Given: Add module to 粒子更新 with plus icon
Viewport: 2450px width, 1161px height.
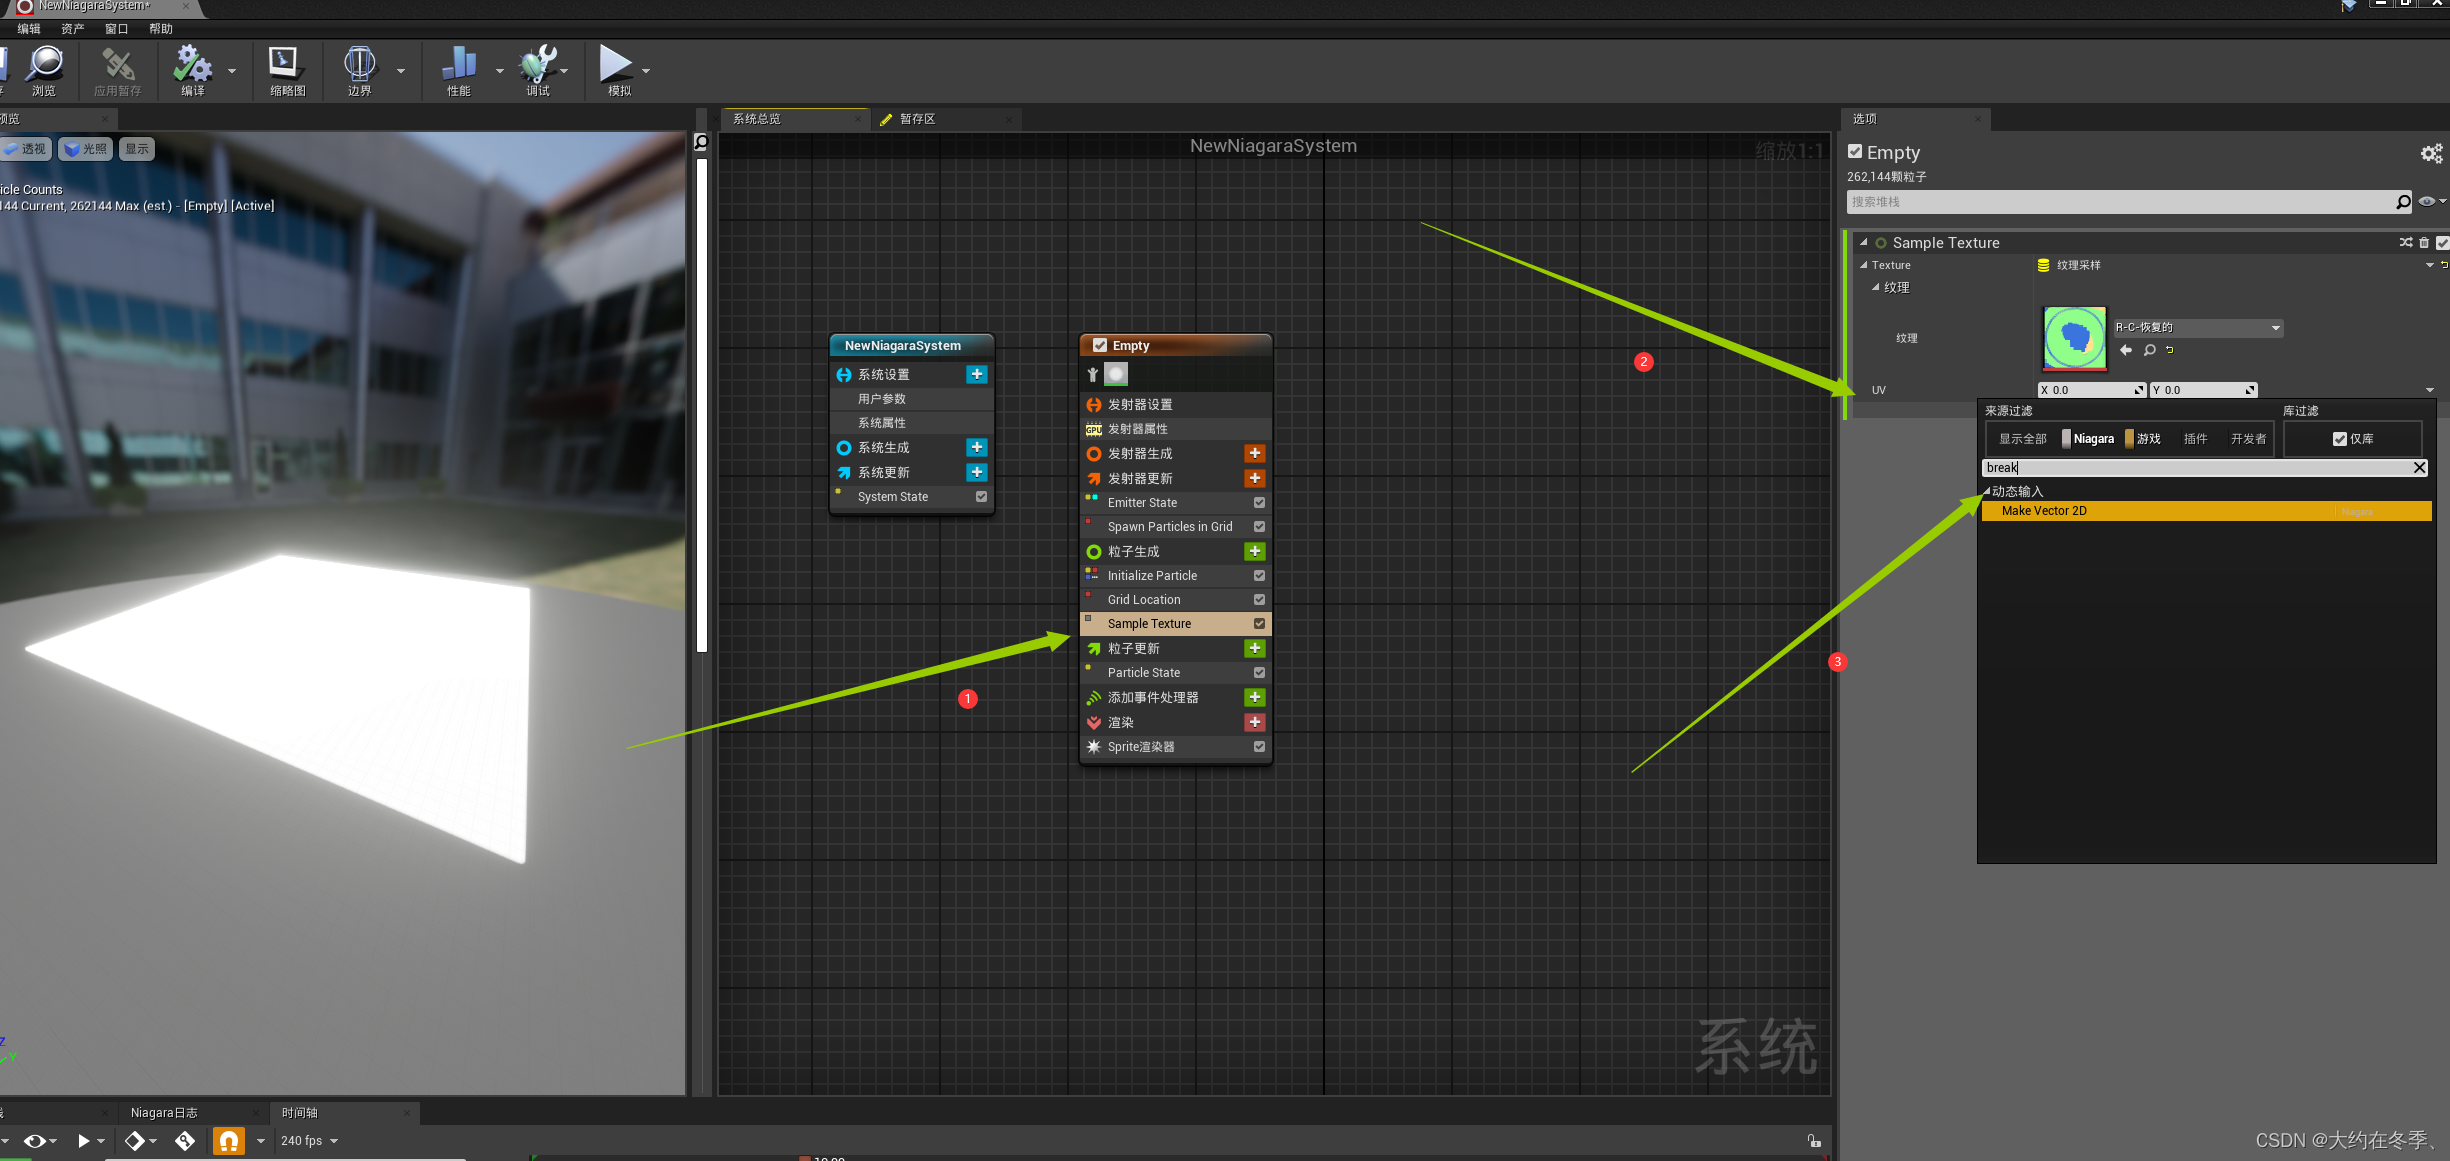Looking at the screenshot, I should (x=1254, y=648).
